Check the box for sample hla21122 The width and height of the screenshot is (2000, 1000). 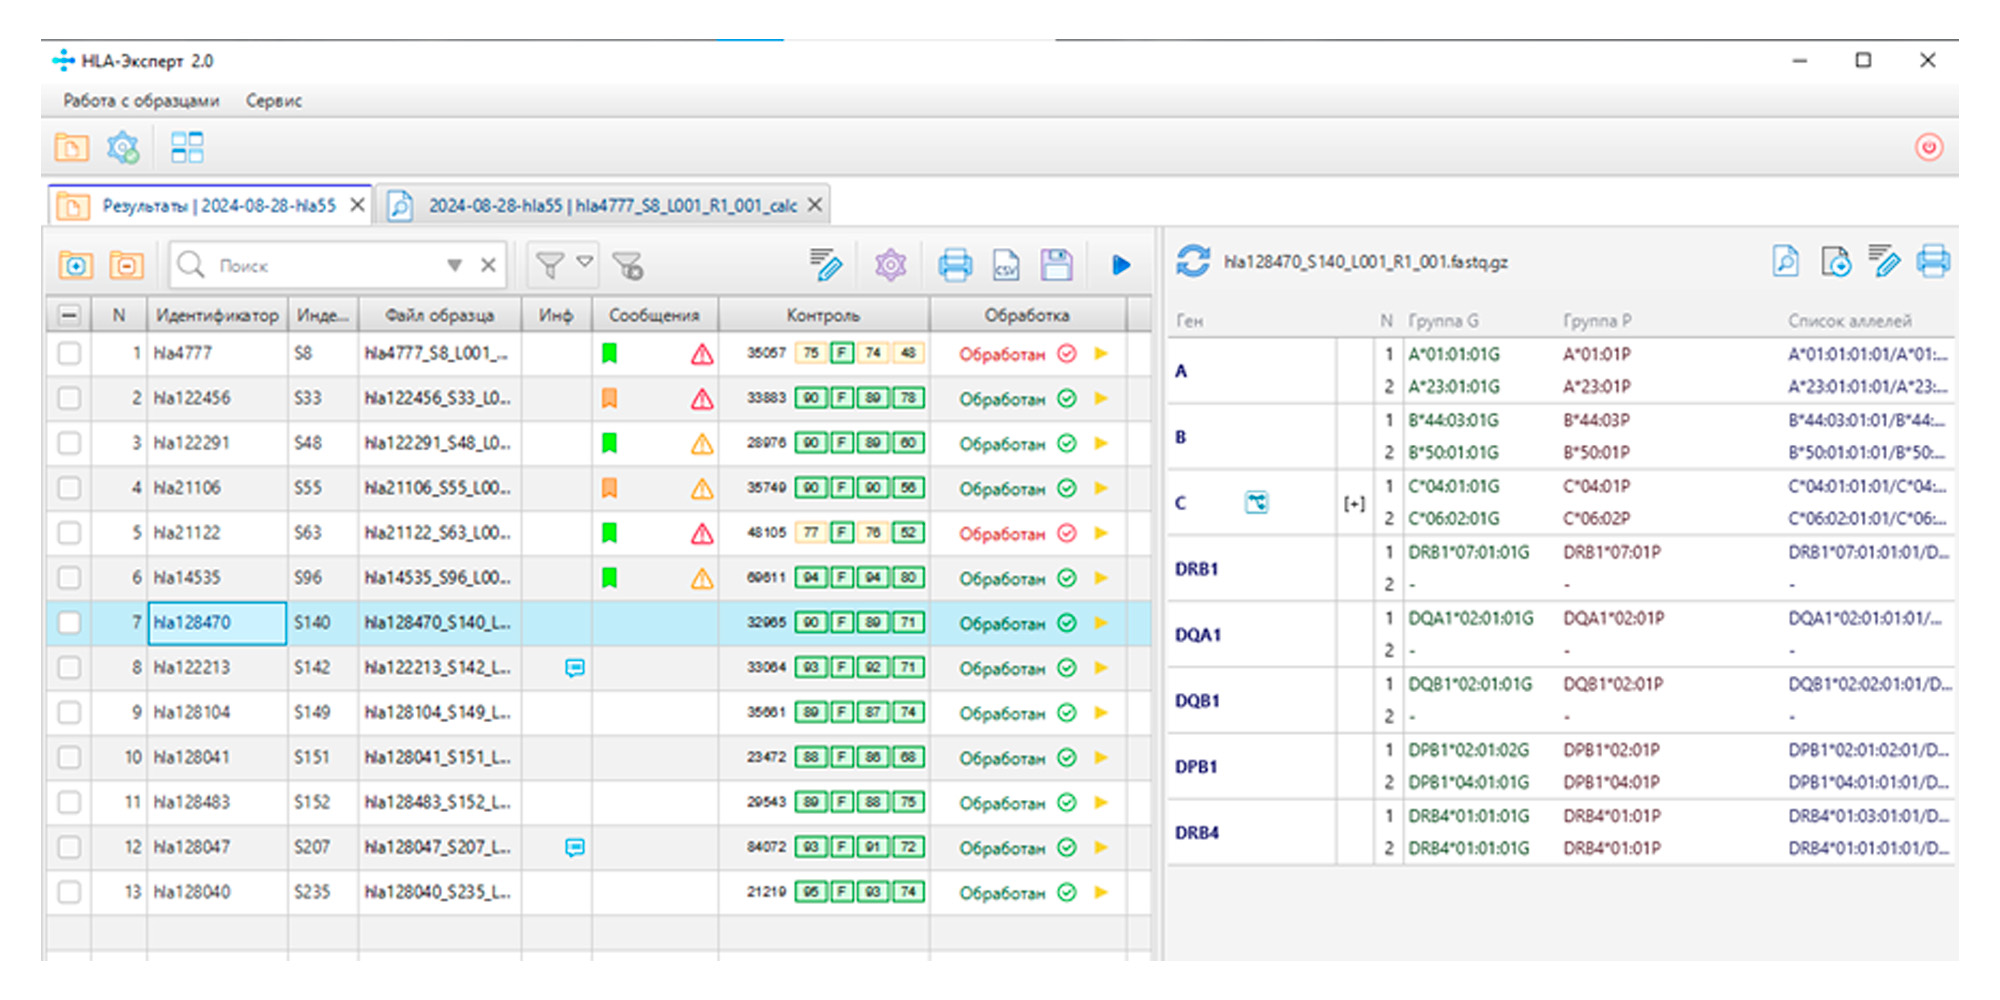pyautogui.click(x=69, y=533)
